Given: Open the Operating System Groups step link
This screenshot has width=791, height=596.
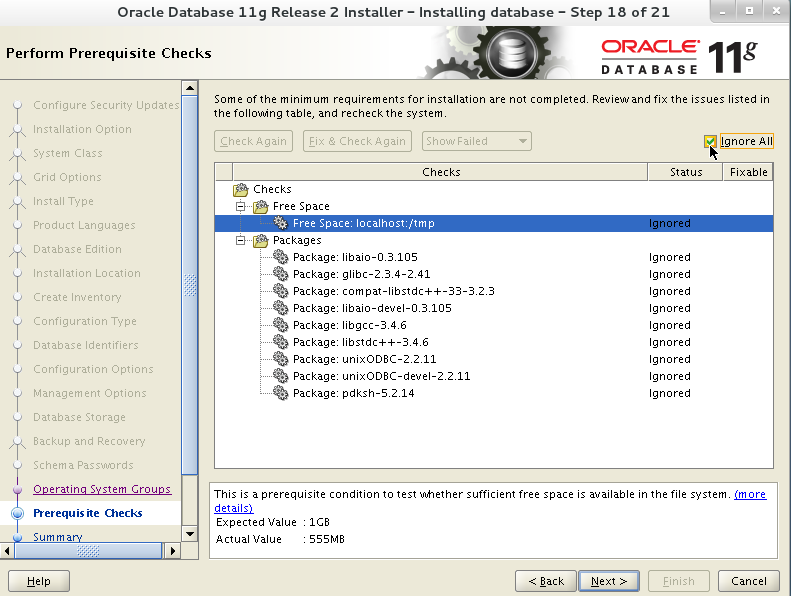Looking at the screenshot, I should coord(102,489).
